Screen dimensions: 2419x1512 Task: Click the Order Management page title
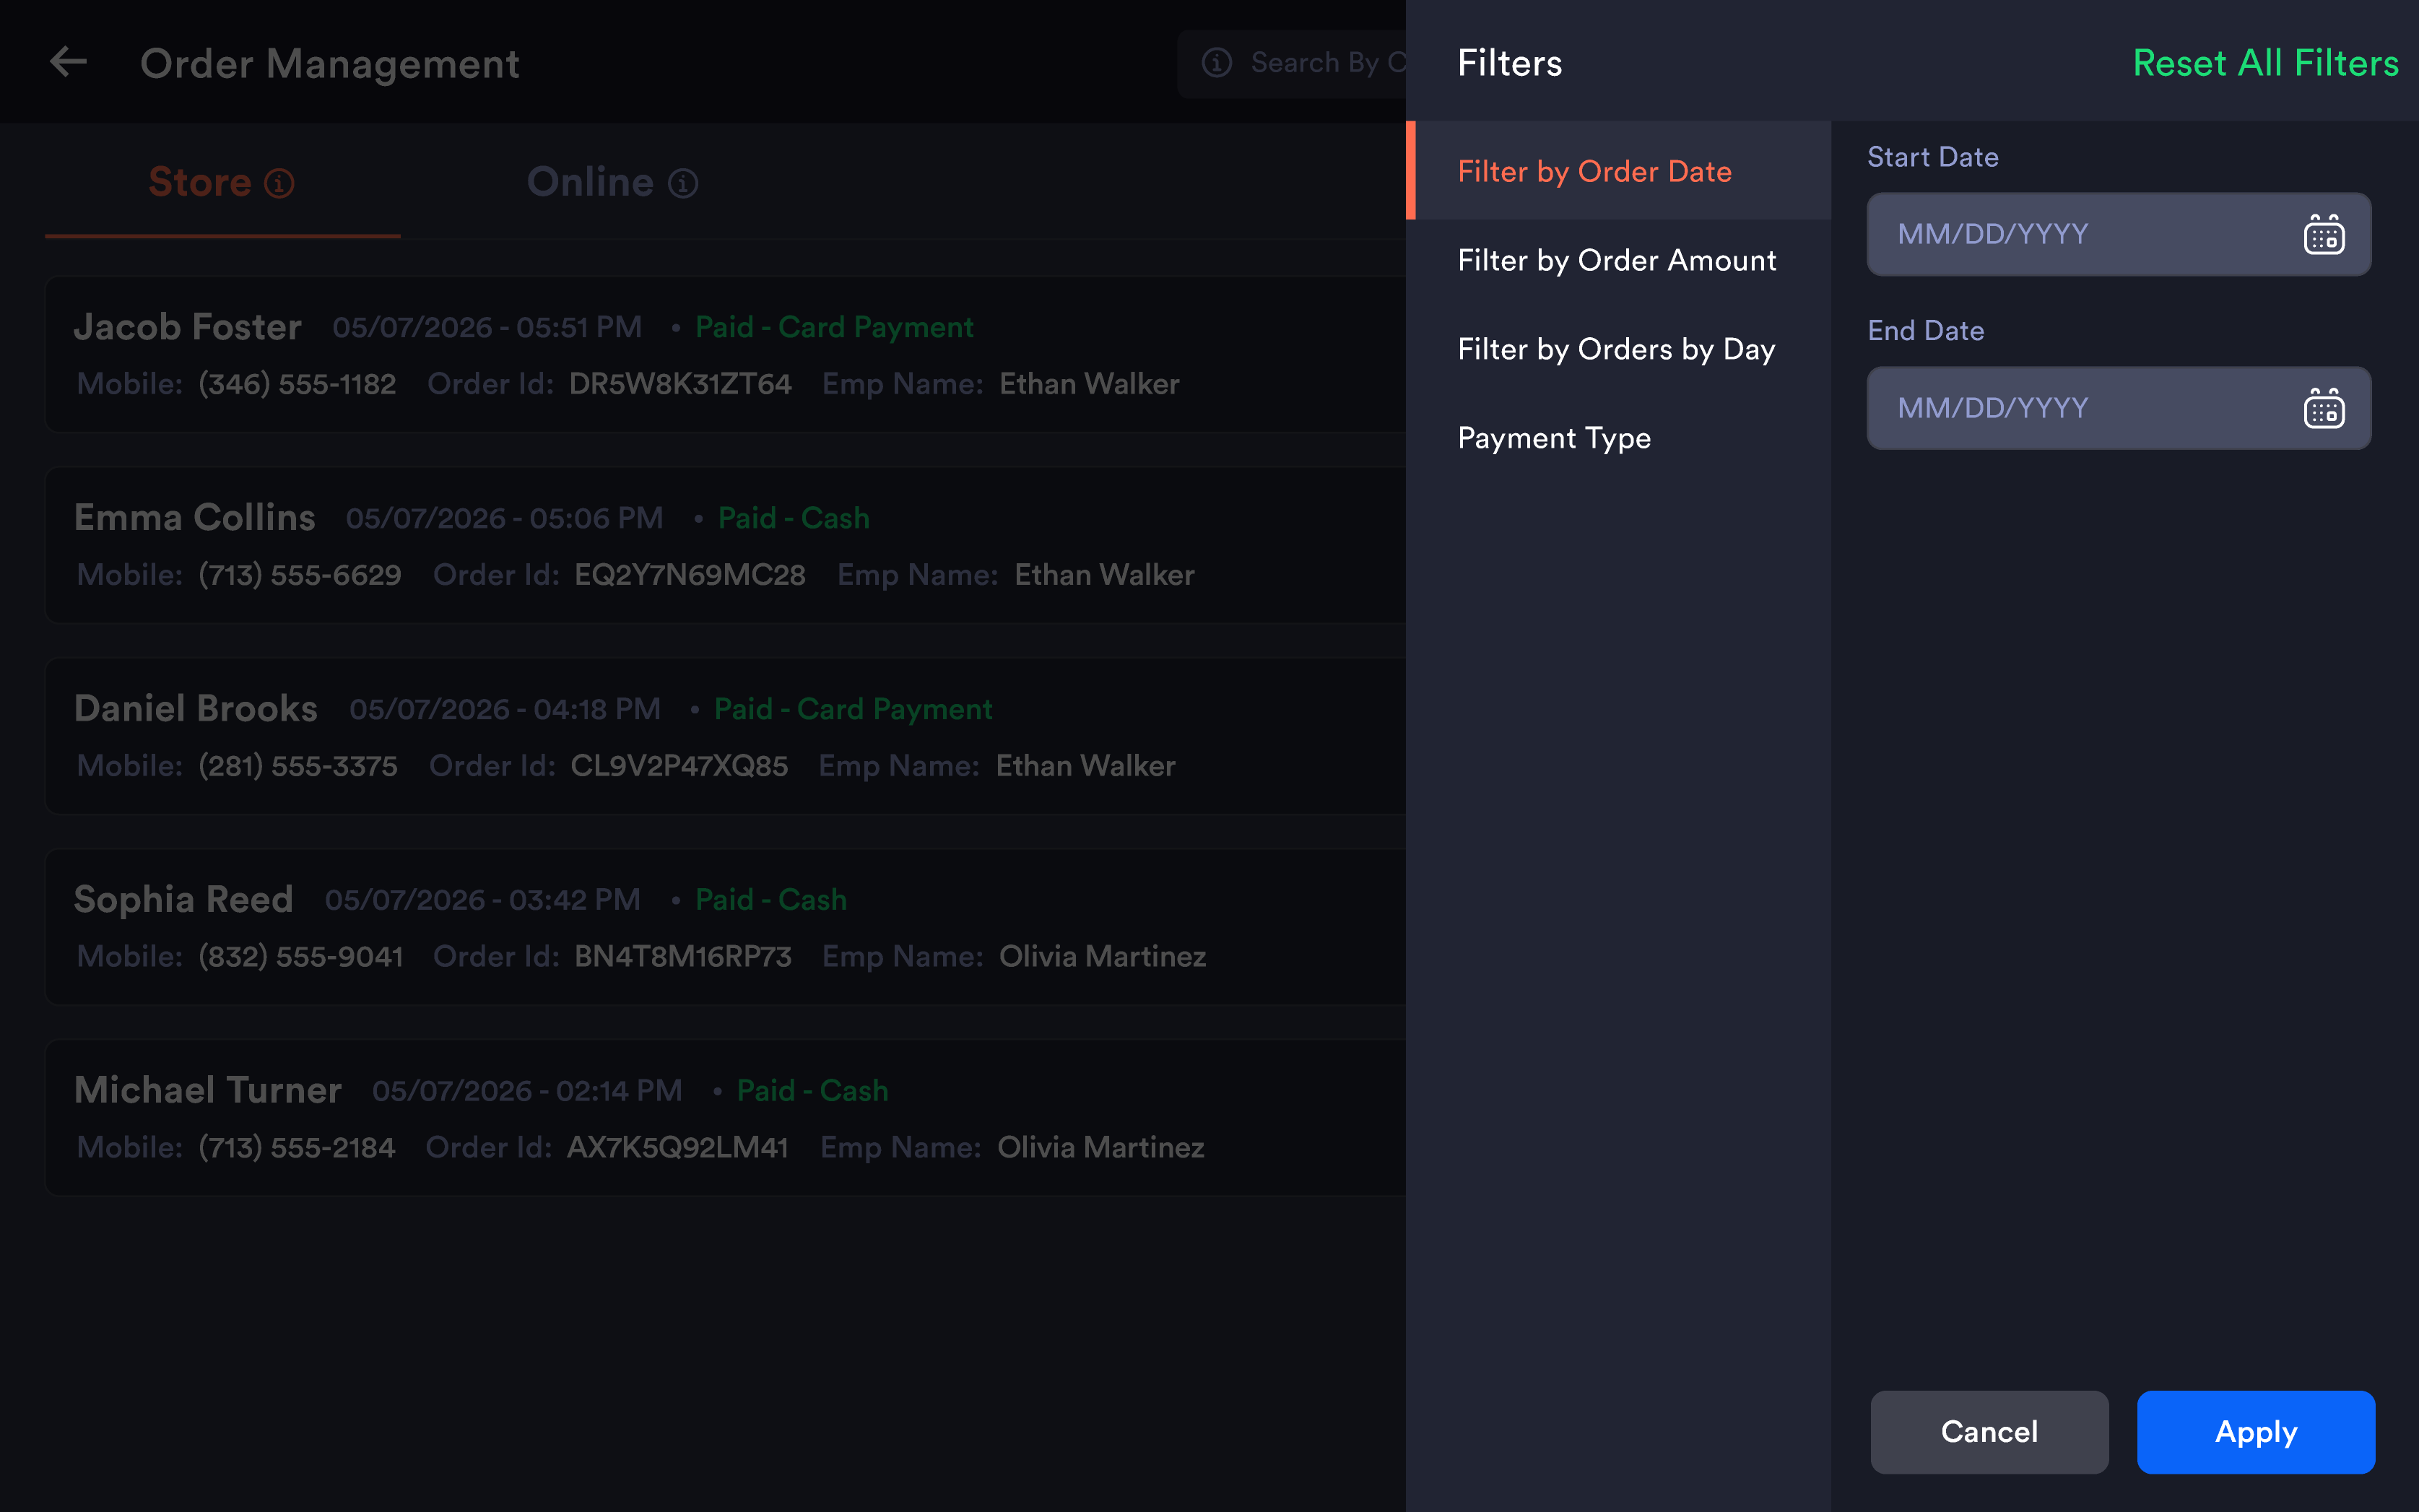click(x=329, y=64)
